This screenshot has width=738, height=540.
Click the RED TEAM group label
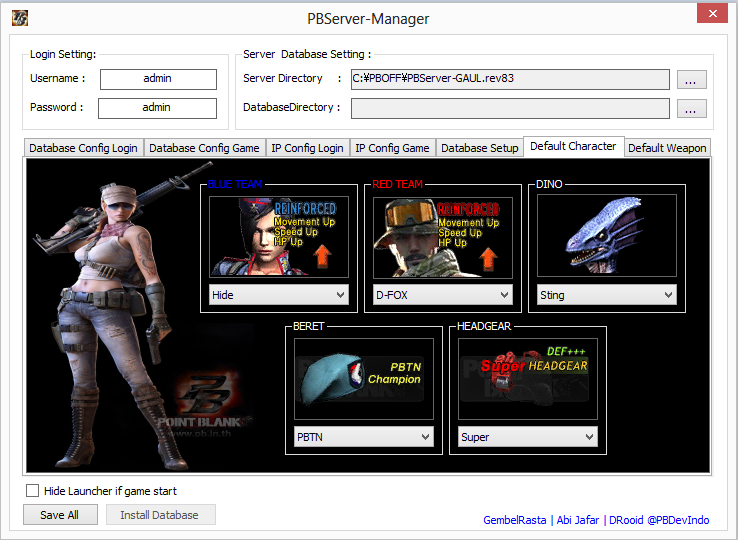pos(398,184)
